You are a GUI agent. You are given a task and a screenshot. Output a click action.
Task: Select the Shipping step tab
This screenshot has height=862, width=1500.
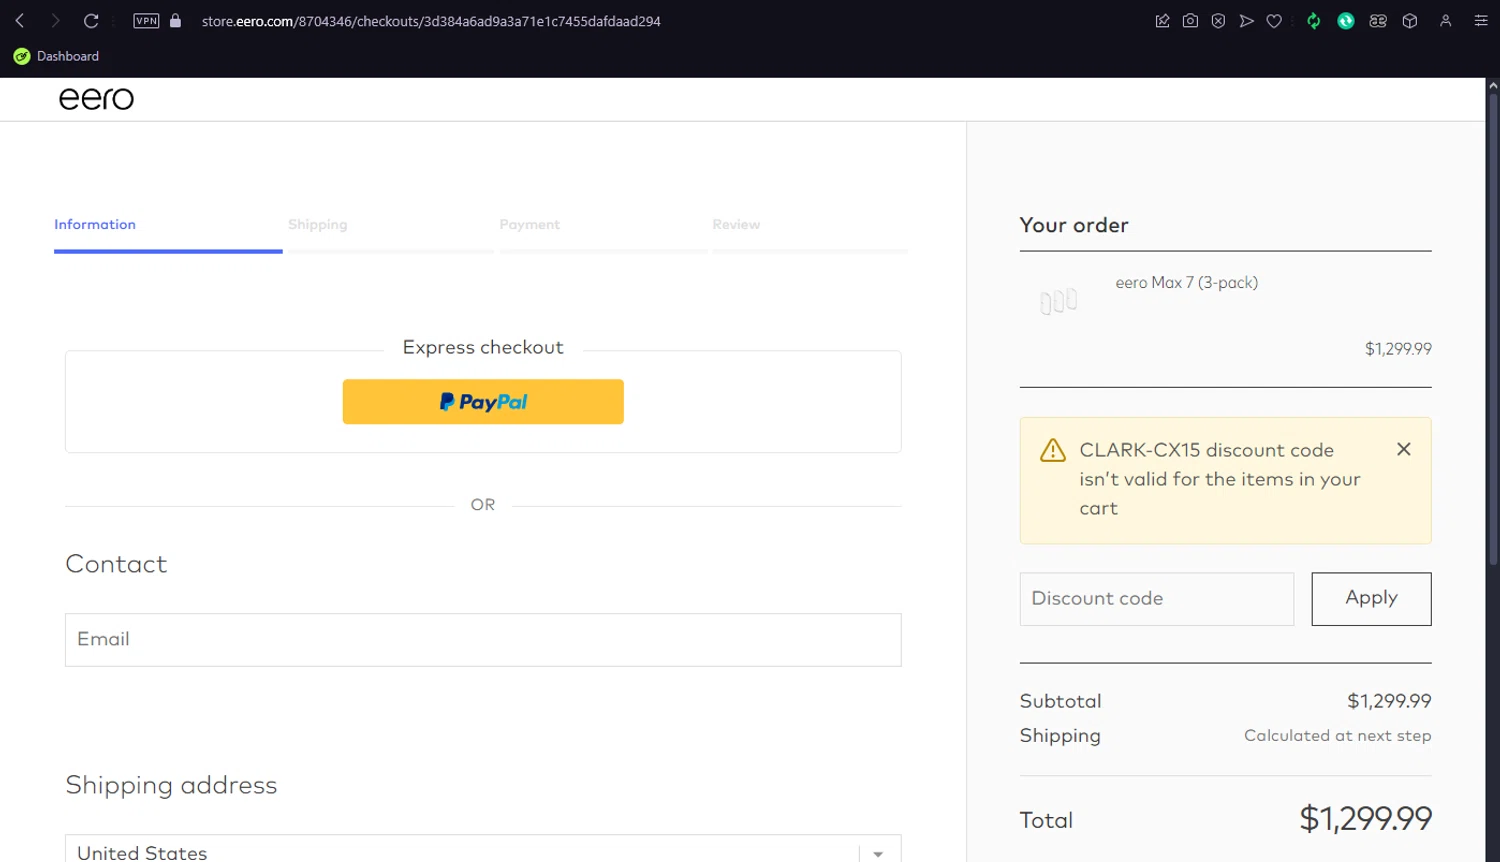pyautogui.click(x=318, y=225)
